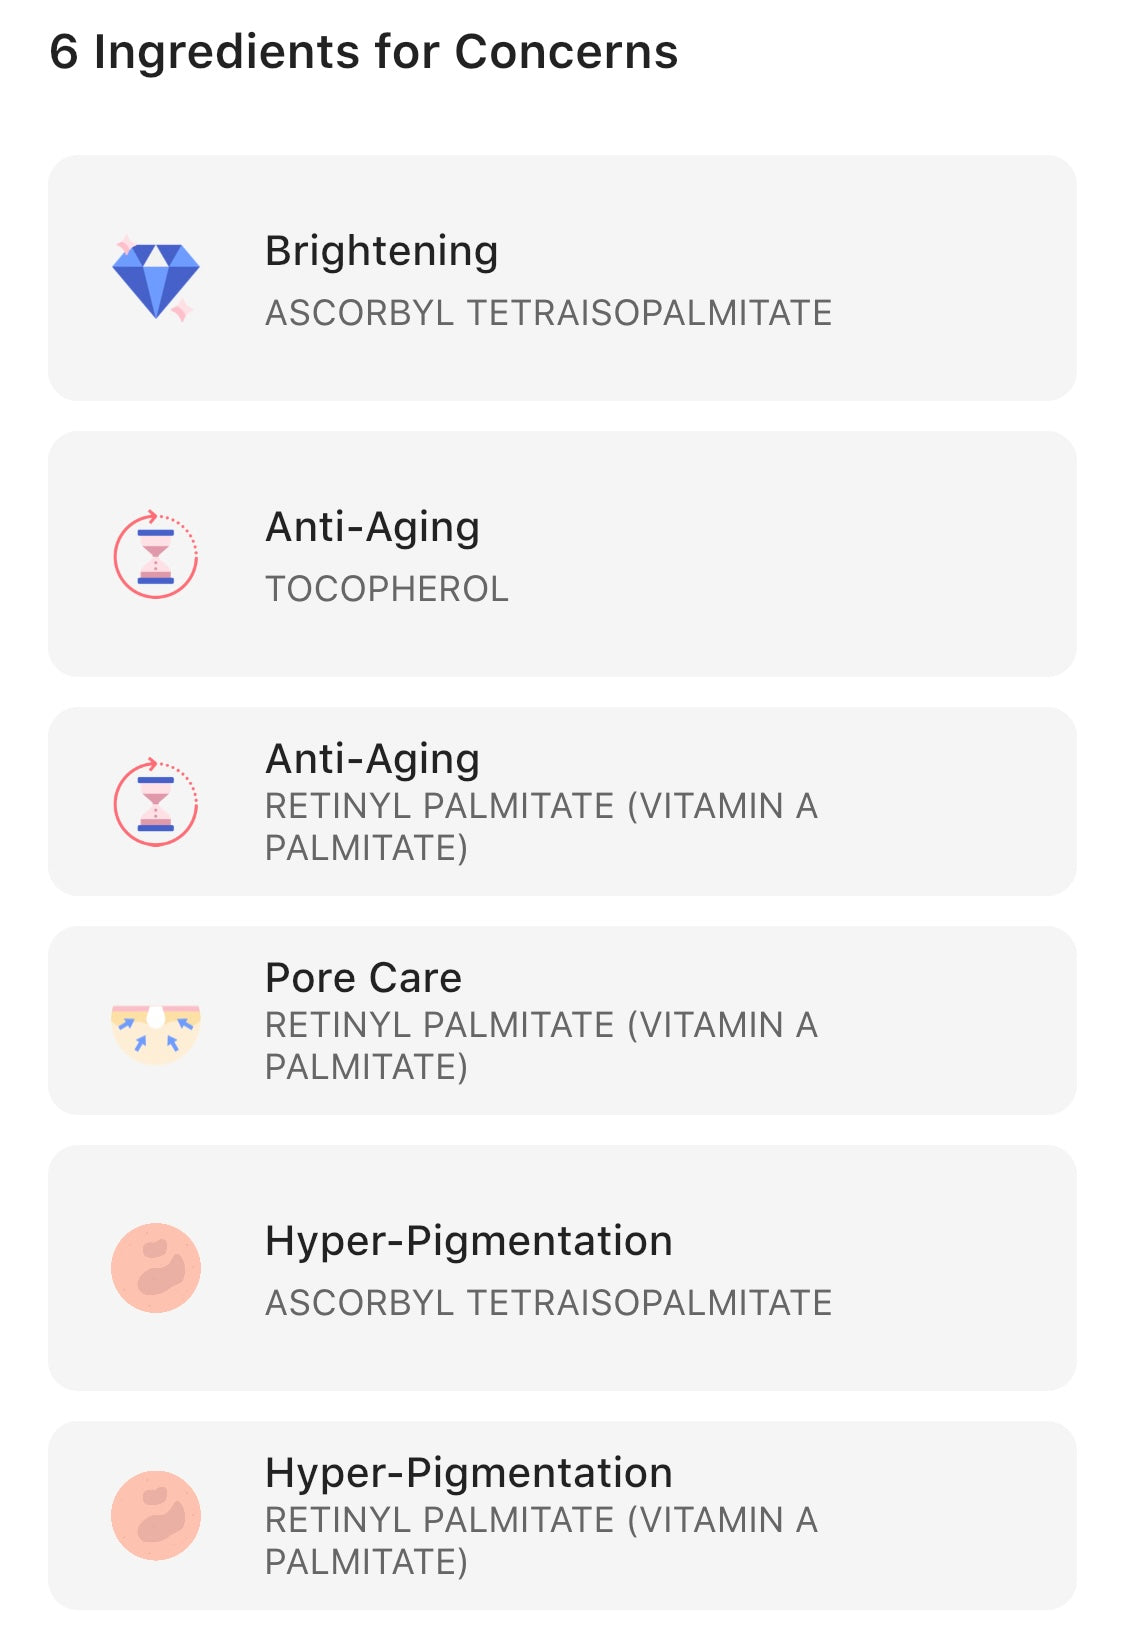The image size is (1125, 1636).
Task: Click the TOCOPHEROL ingredient name
Action: [387, 589]
